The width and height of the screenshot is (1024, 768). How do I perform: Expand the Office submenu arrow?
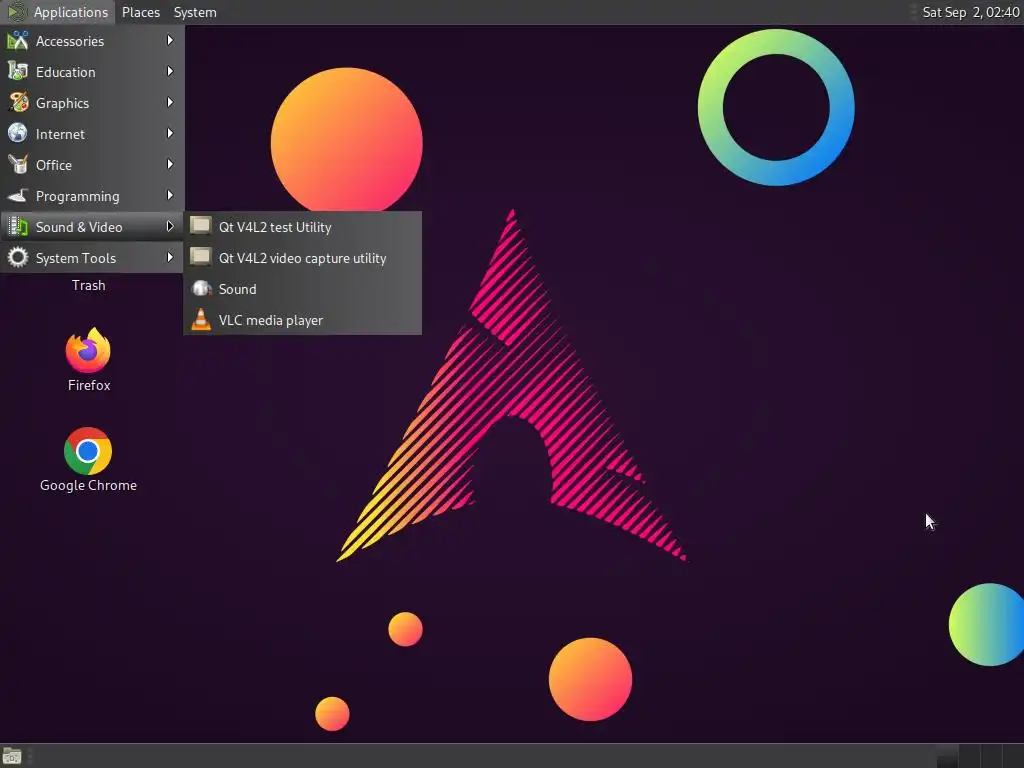pyautogui.click(x=170, y=165)
